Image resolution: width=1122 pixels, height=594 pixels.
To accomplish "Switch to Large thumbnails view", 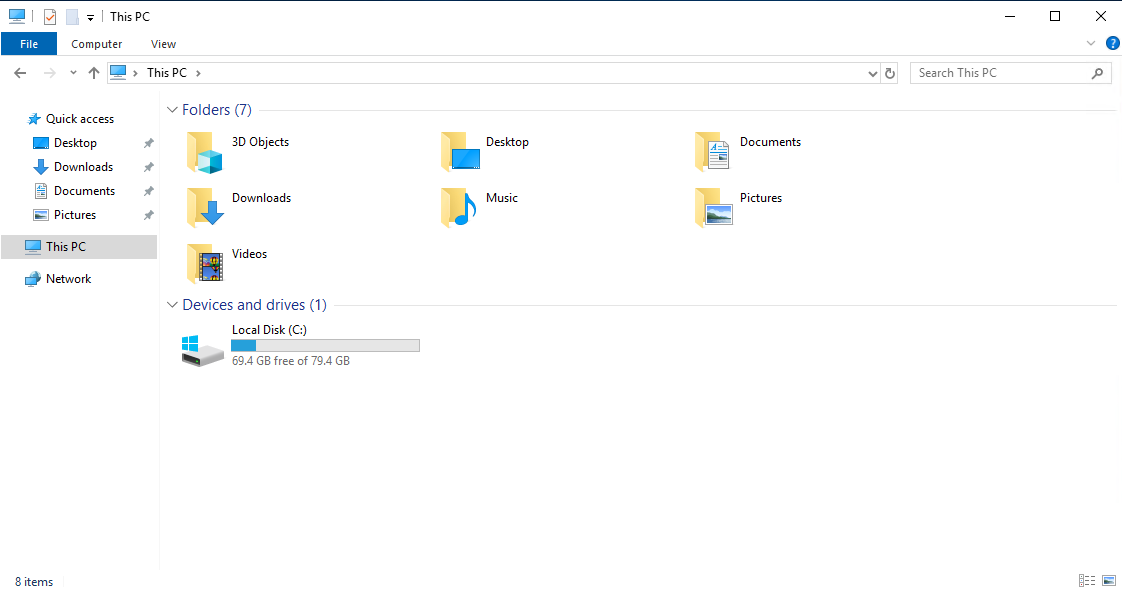I will pyautogui.click(x=1109, y=580).
